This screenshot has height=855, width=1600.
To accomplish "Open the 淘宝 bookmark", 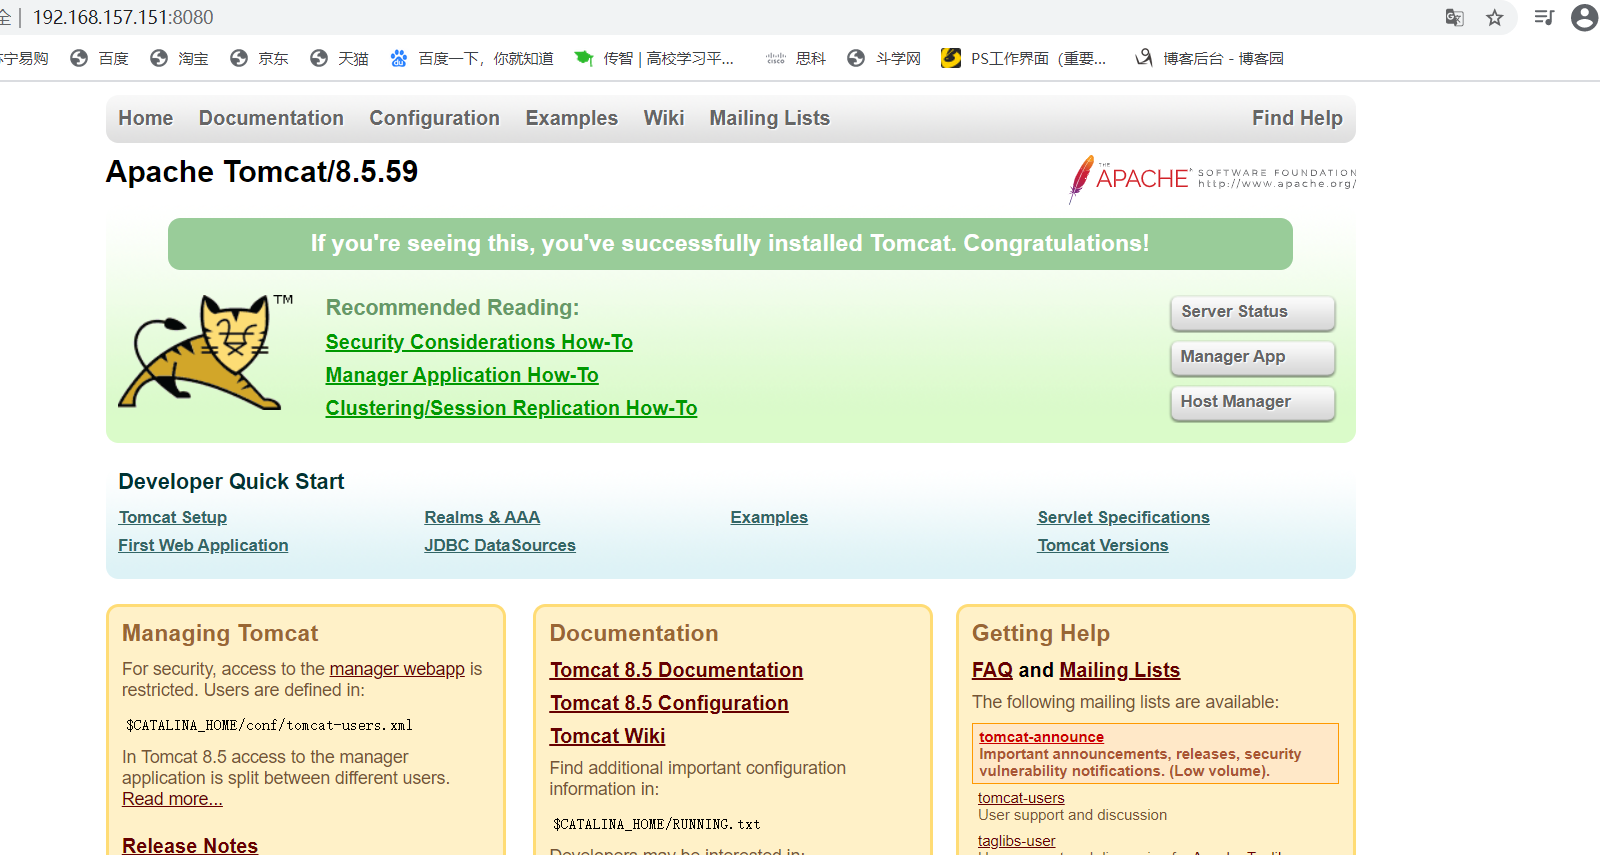I will [x=179, y=59].
